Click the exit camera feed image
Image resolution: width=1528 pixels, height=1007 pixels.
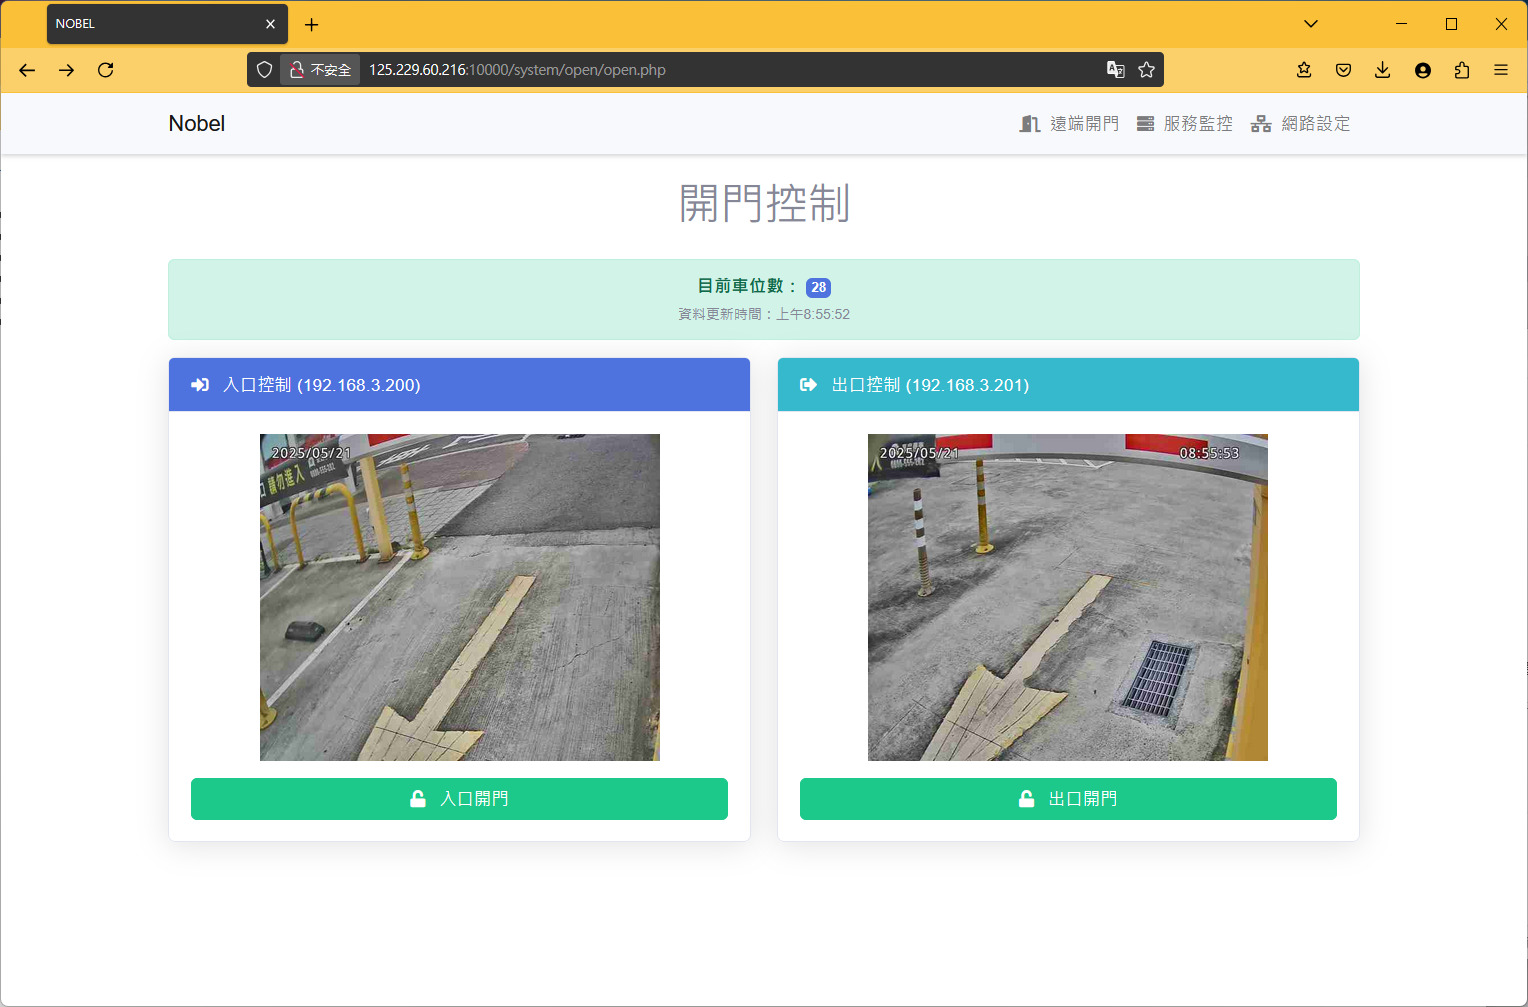click(x=1068, y=597)
